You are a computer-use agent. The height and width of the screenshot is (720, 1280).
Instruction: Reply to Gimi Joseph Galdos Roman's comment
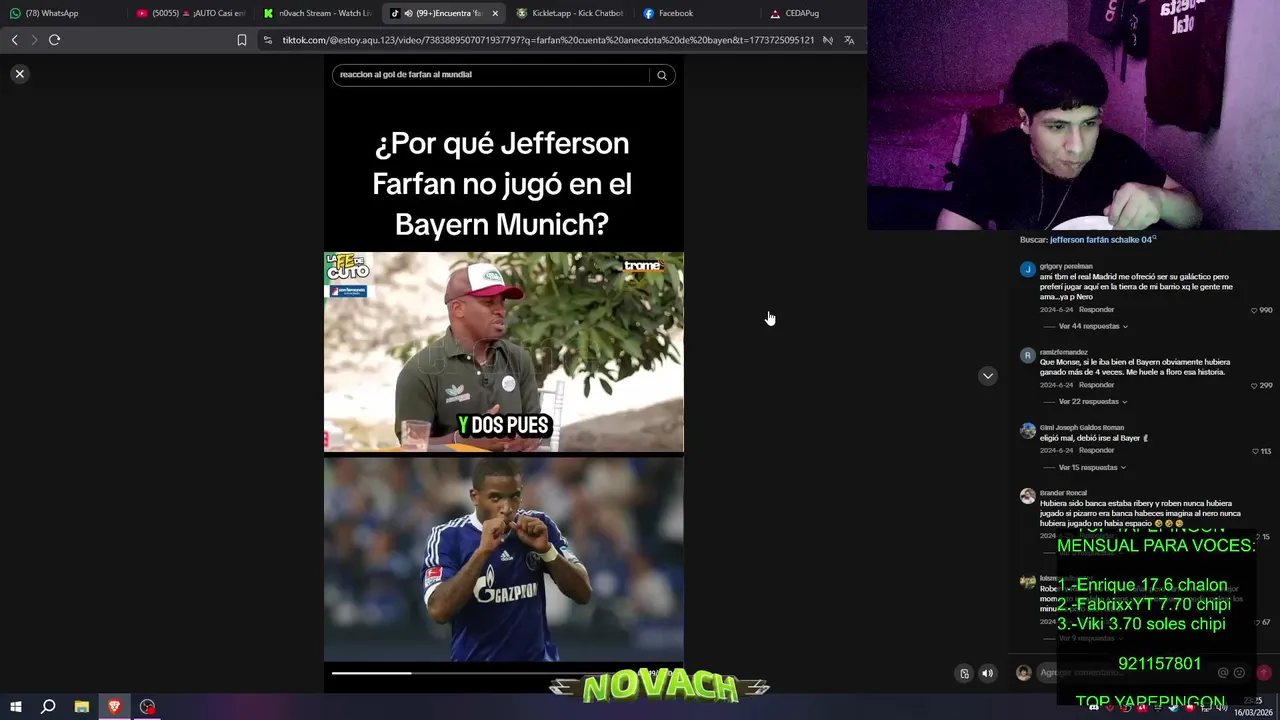[x=1096, y=450]
